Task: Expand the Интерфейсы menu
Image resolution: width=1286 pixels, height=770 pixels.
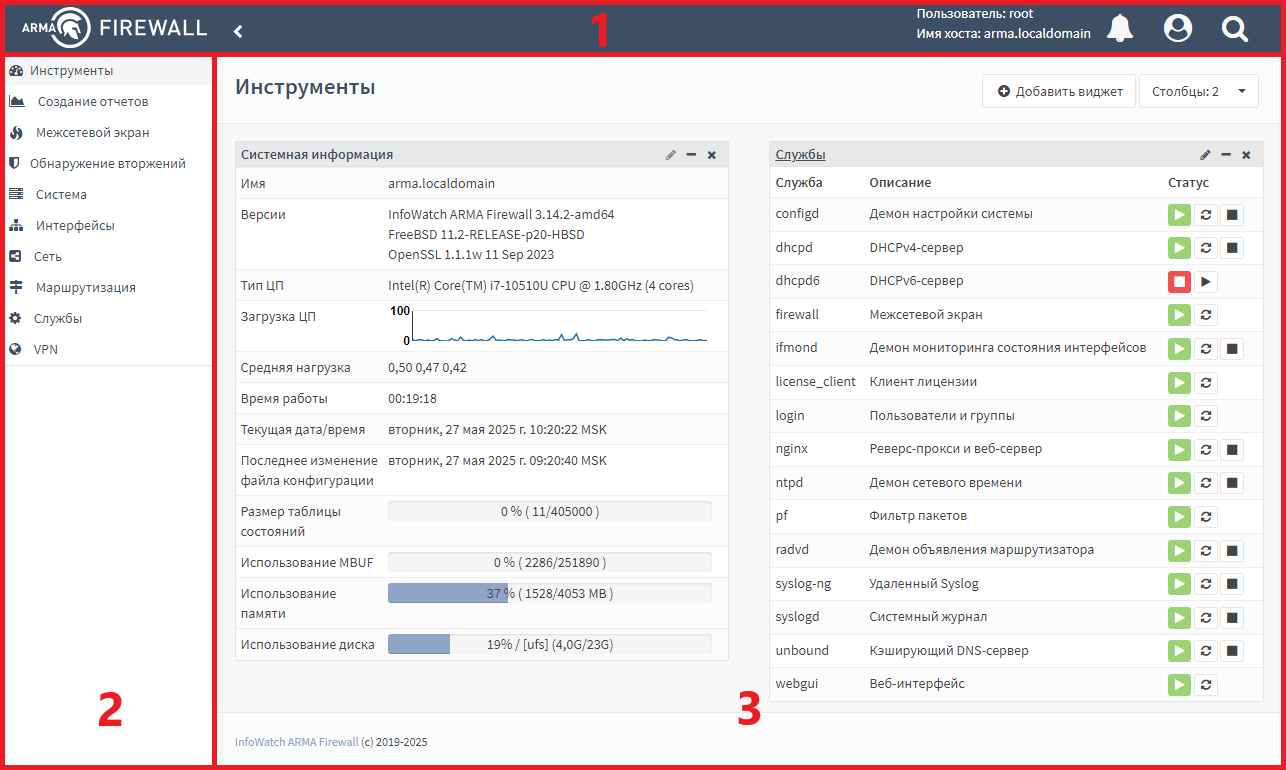Action: pos(108,226)
